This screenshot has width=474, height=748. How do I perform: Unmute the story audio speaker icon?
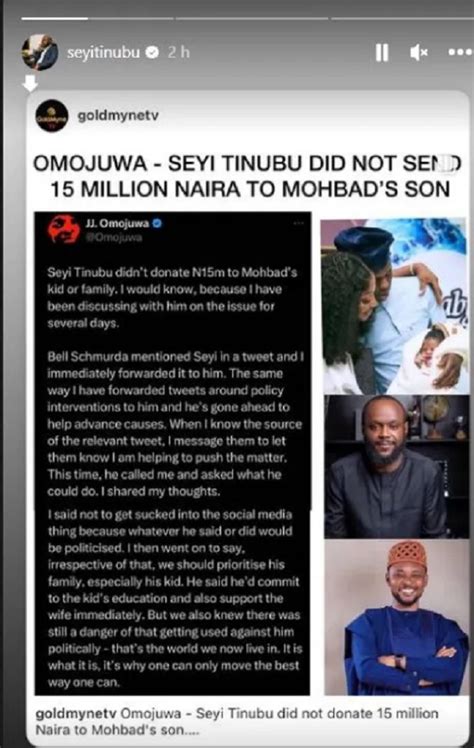point(419,52)
